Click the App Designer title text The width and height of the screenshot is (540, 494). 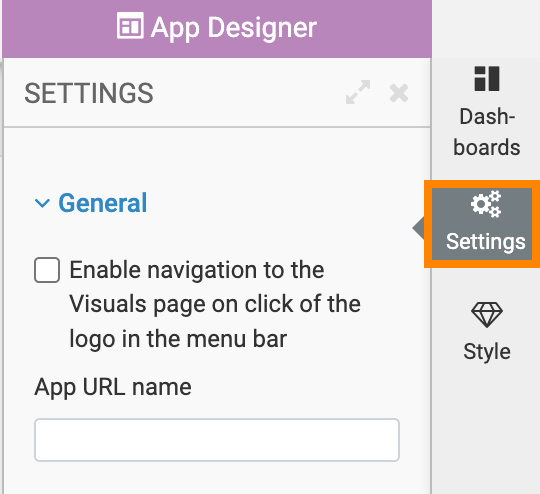click(234, 28)
